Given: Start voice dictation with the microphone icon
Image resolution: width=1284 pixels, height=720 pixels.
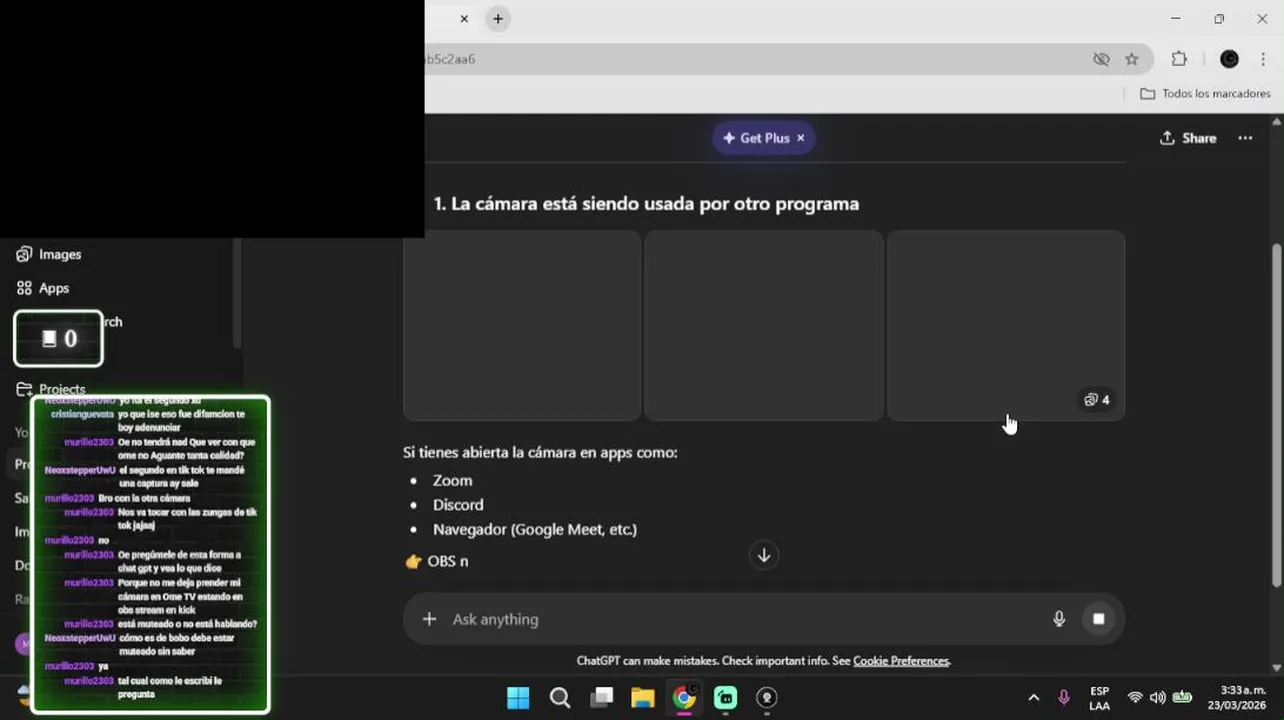Looking at the screenshot, I should (x=1059, y=619).
